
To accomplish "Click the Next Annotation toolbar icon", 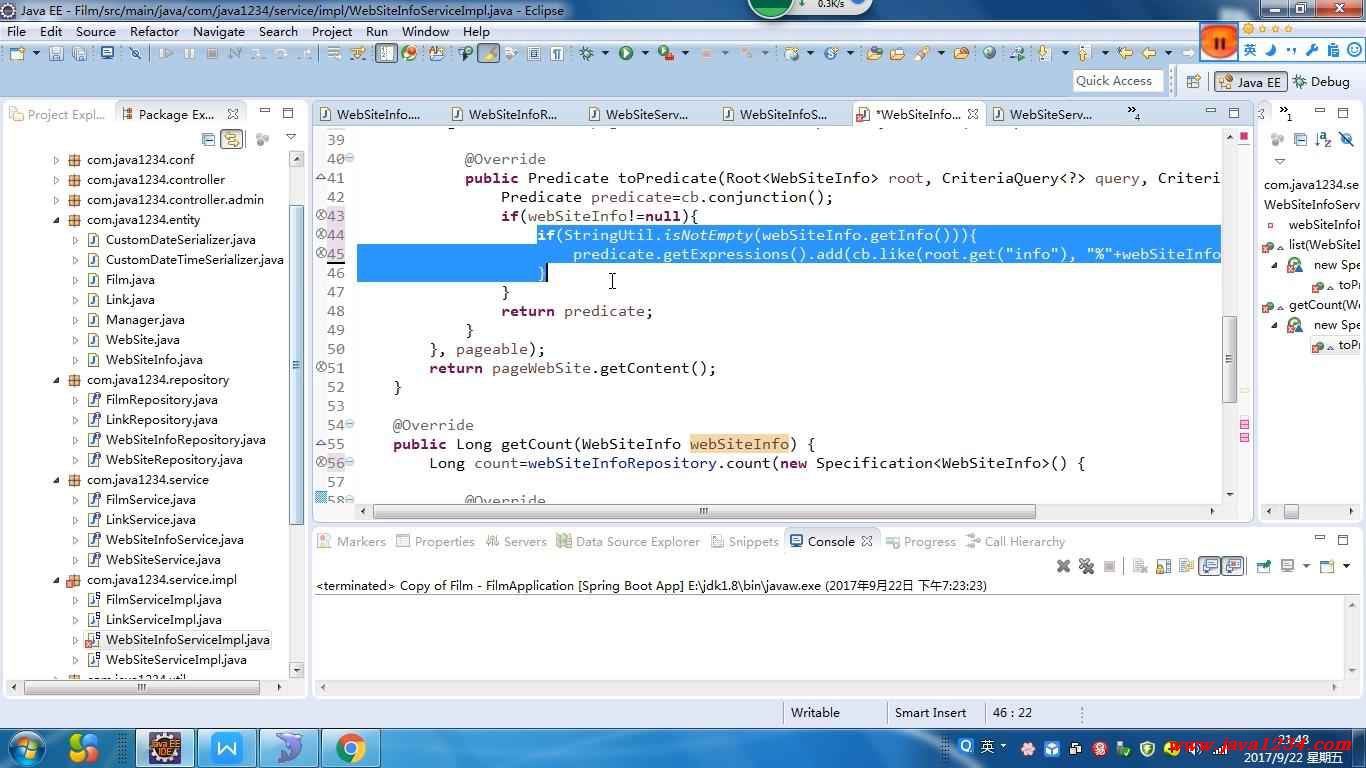I will (1043, 53).
